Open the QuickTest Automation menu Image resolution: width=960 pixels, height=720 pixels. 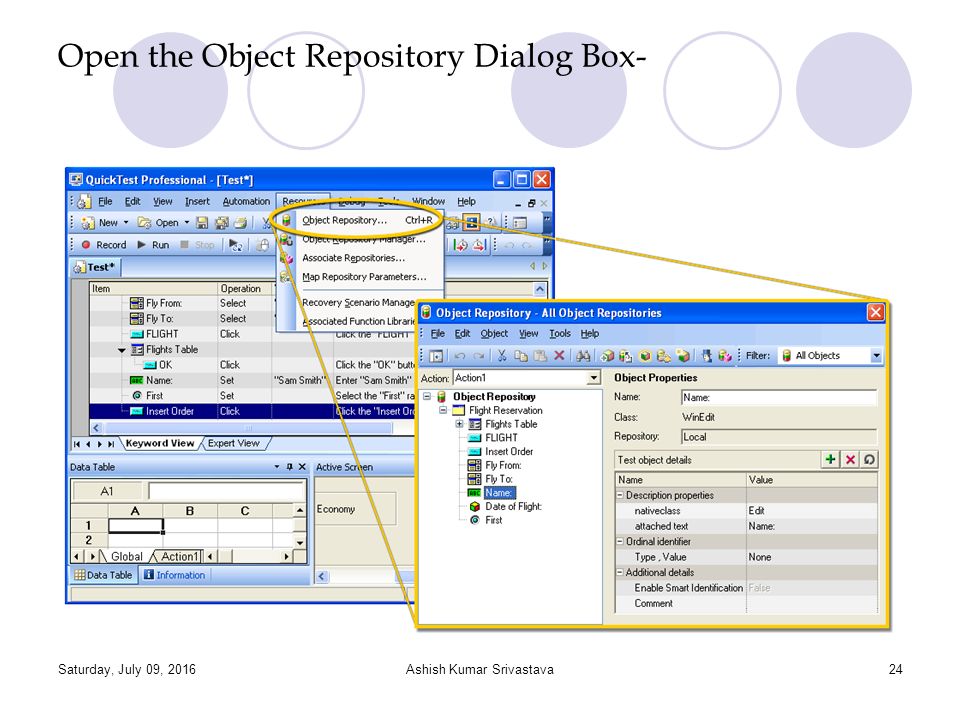pyautogui.click(x=246, y=201)
